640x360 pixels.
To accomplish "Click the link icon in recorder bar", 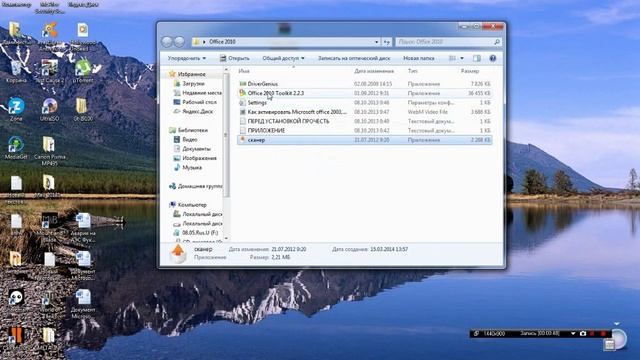I will click(x=476, y=333).
